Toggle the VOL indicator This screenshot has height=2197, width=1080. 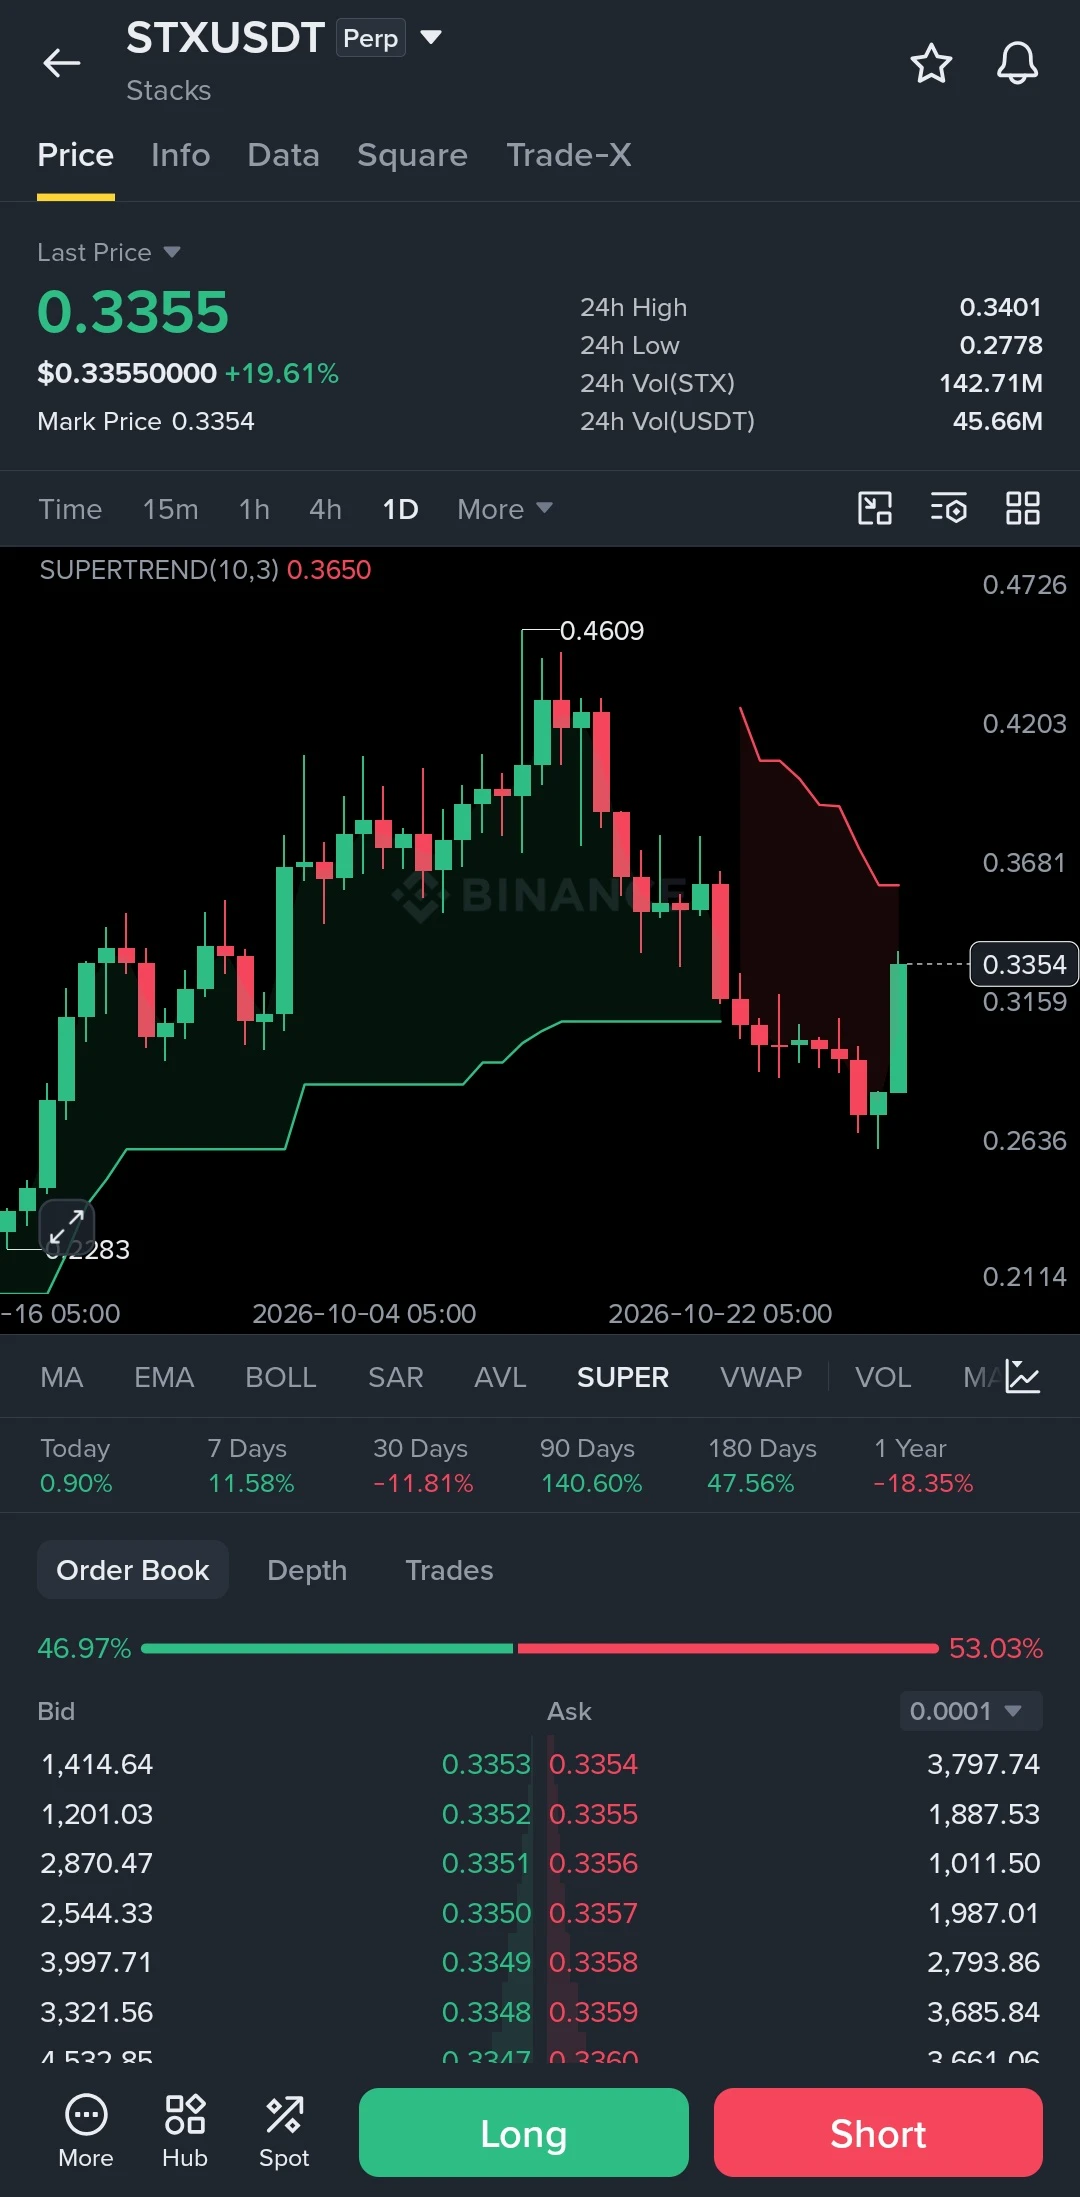click(x=883, y=1377)
